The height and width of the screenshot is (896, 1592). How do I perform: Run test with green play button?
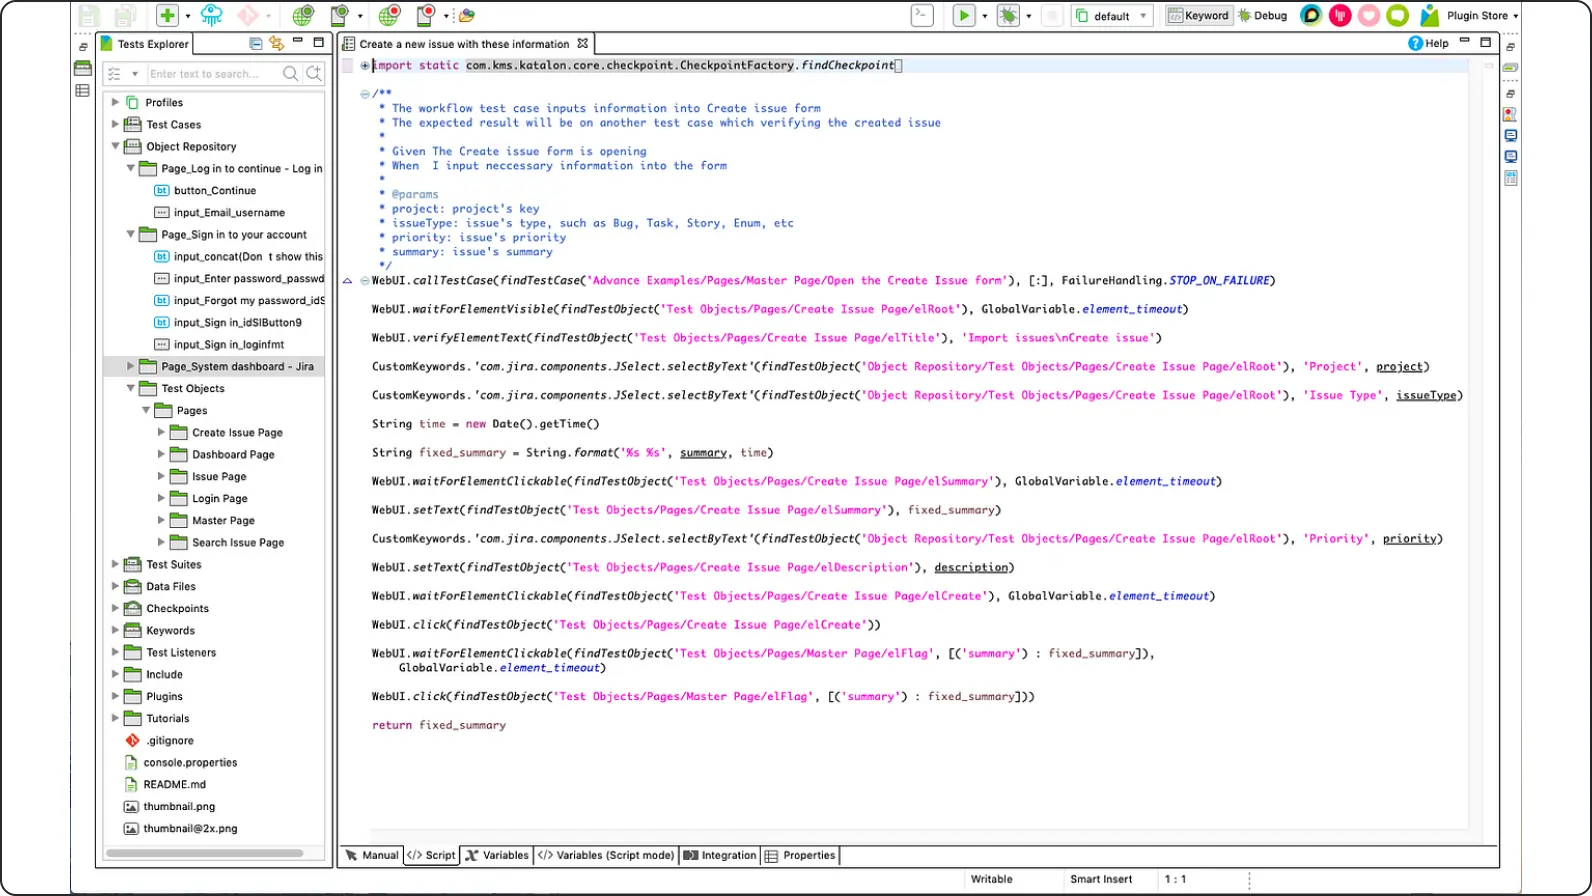point(963,15)
